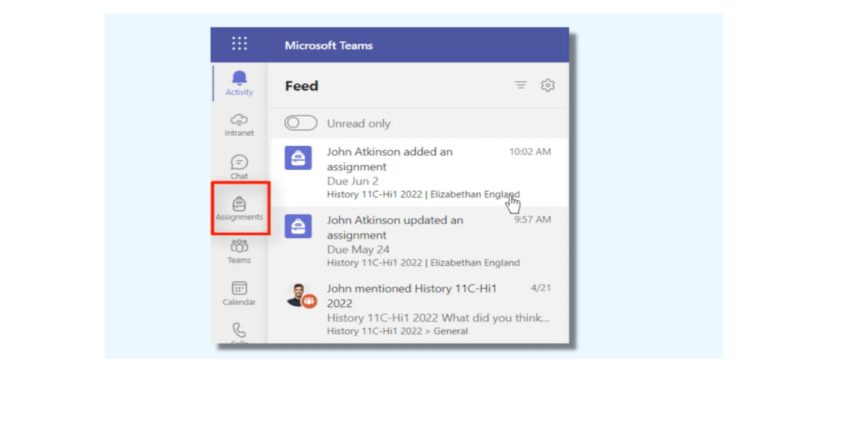The width and height of the screenshot is (850, 425).
Task: Go to Teams in the sidebar
Action: (x=239, y=252)
